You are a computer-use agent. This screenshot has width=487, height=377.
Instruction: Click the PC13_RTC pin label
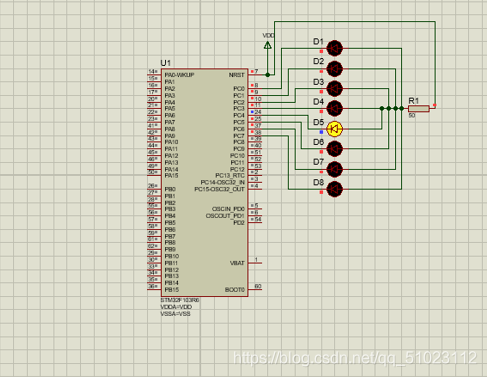tap(230, 176)
